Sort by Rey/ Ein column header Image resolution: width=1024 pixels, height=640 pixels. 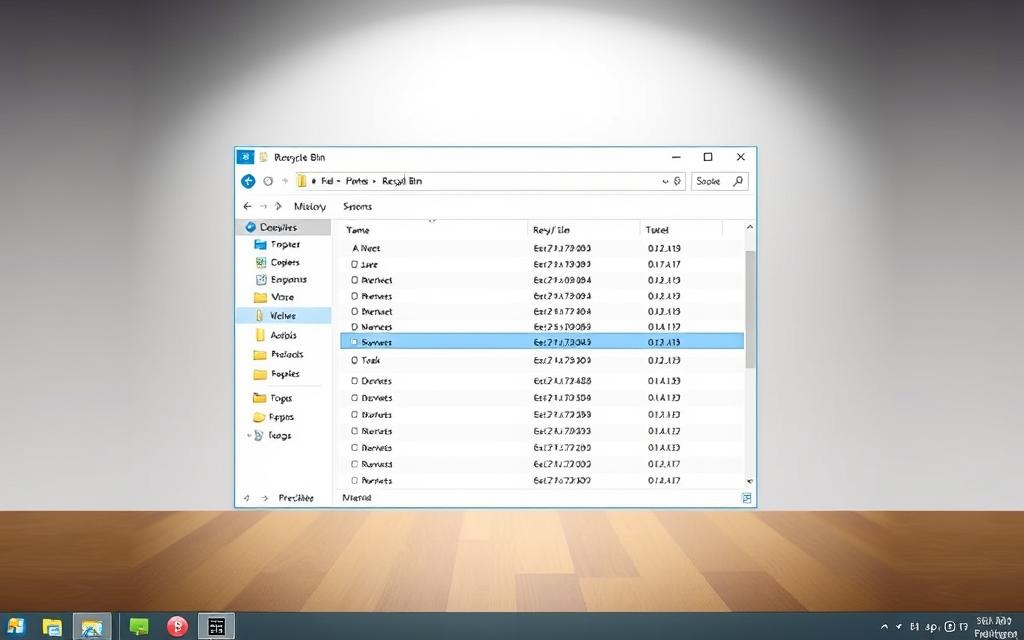tap(551, 230)
